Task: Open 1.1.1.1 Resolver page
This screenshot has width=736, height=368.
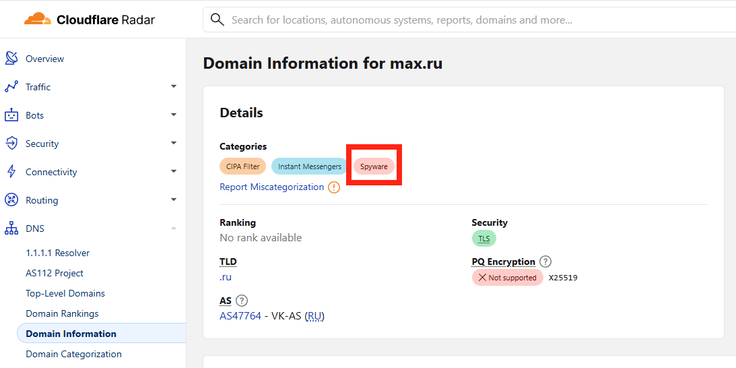Action: 58,253
